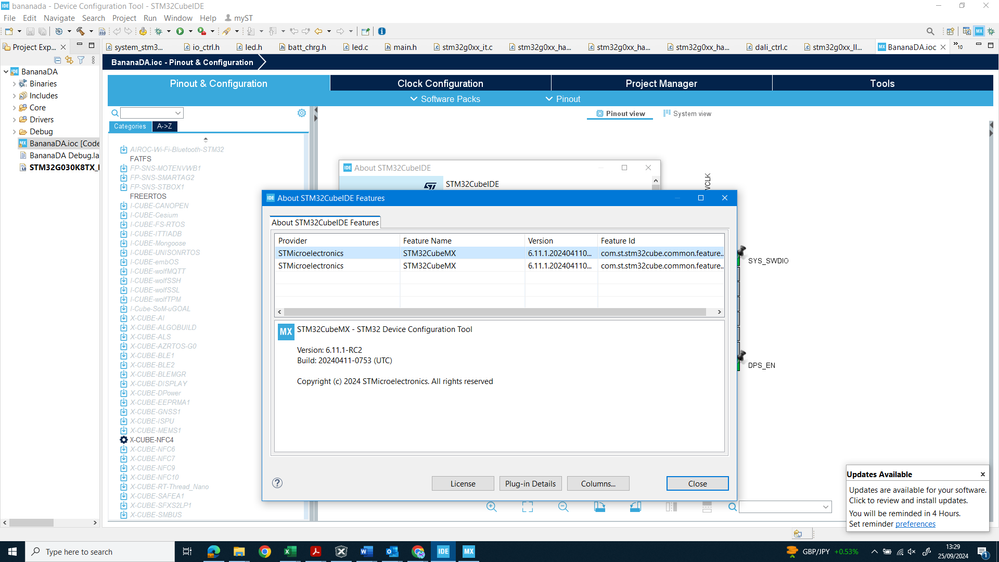
Task: Click the Rotate counter-clockwise icon below pinout
Action: [x=635, y=507]
